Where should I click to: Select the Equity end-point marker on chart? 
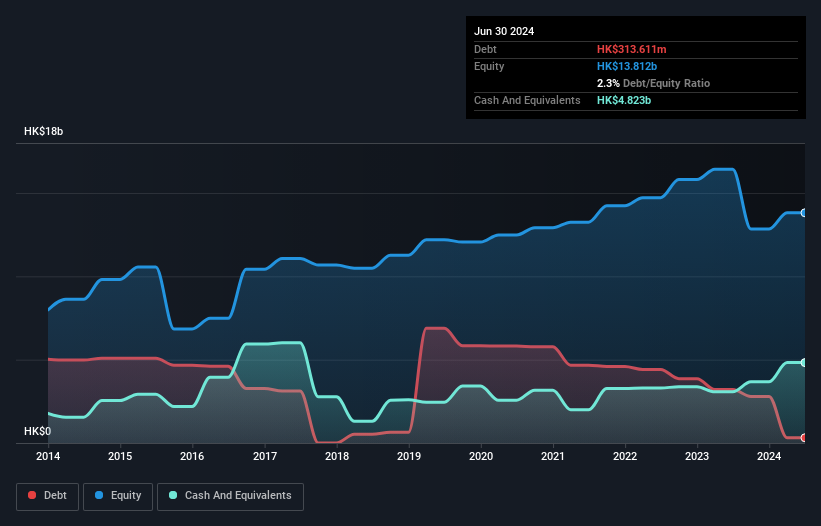click(804, 213)
